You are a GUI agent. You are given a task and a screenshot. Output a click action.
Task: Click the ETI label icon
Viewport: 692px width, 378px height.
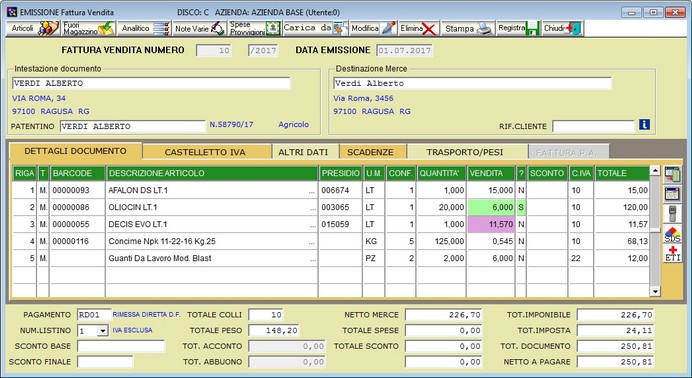[672, 254]
